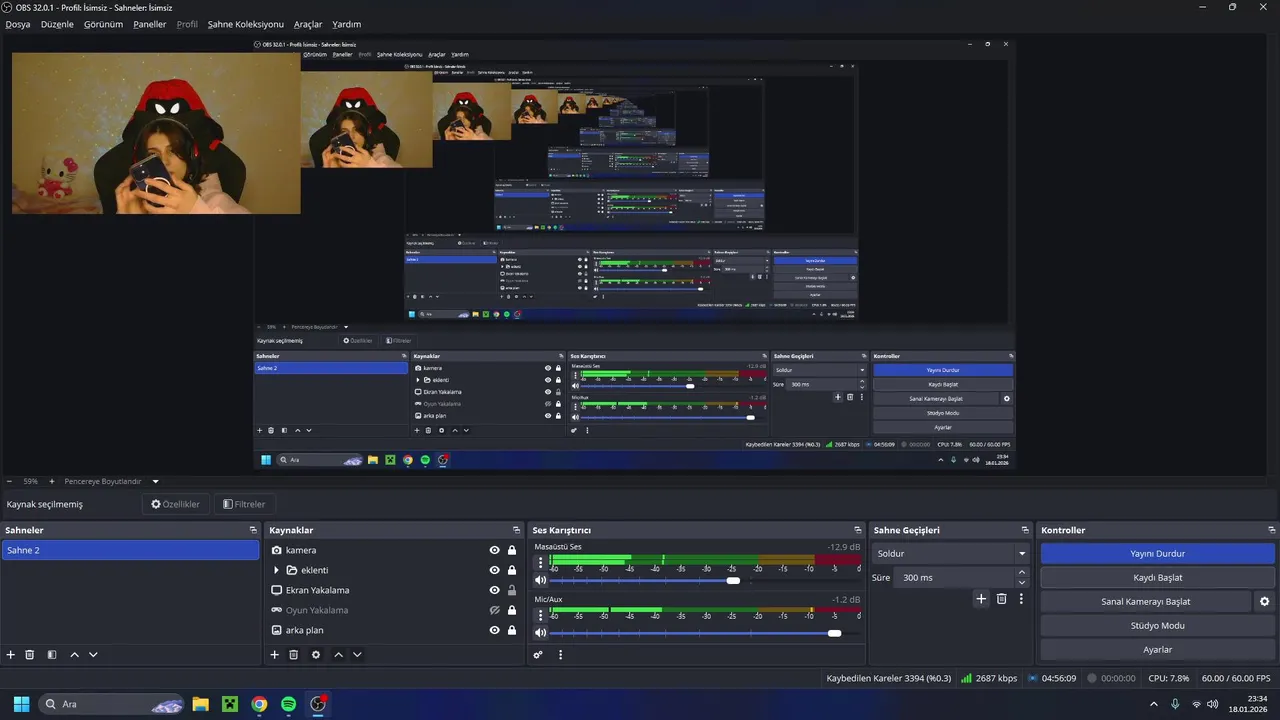Open source Özellikler above the panels
The width and height of the screenshot is (1280, 720).
coord(176,504)
